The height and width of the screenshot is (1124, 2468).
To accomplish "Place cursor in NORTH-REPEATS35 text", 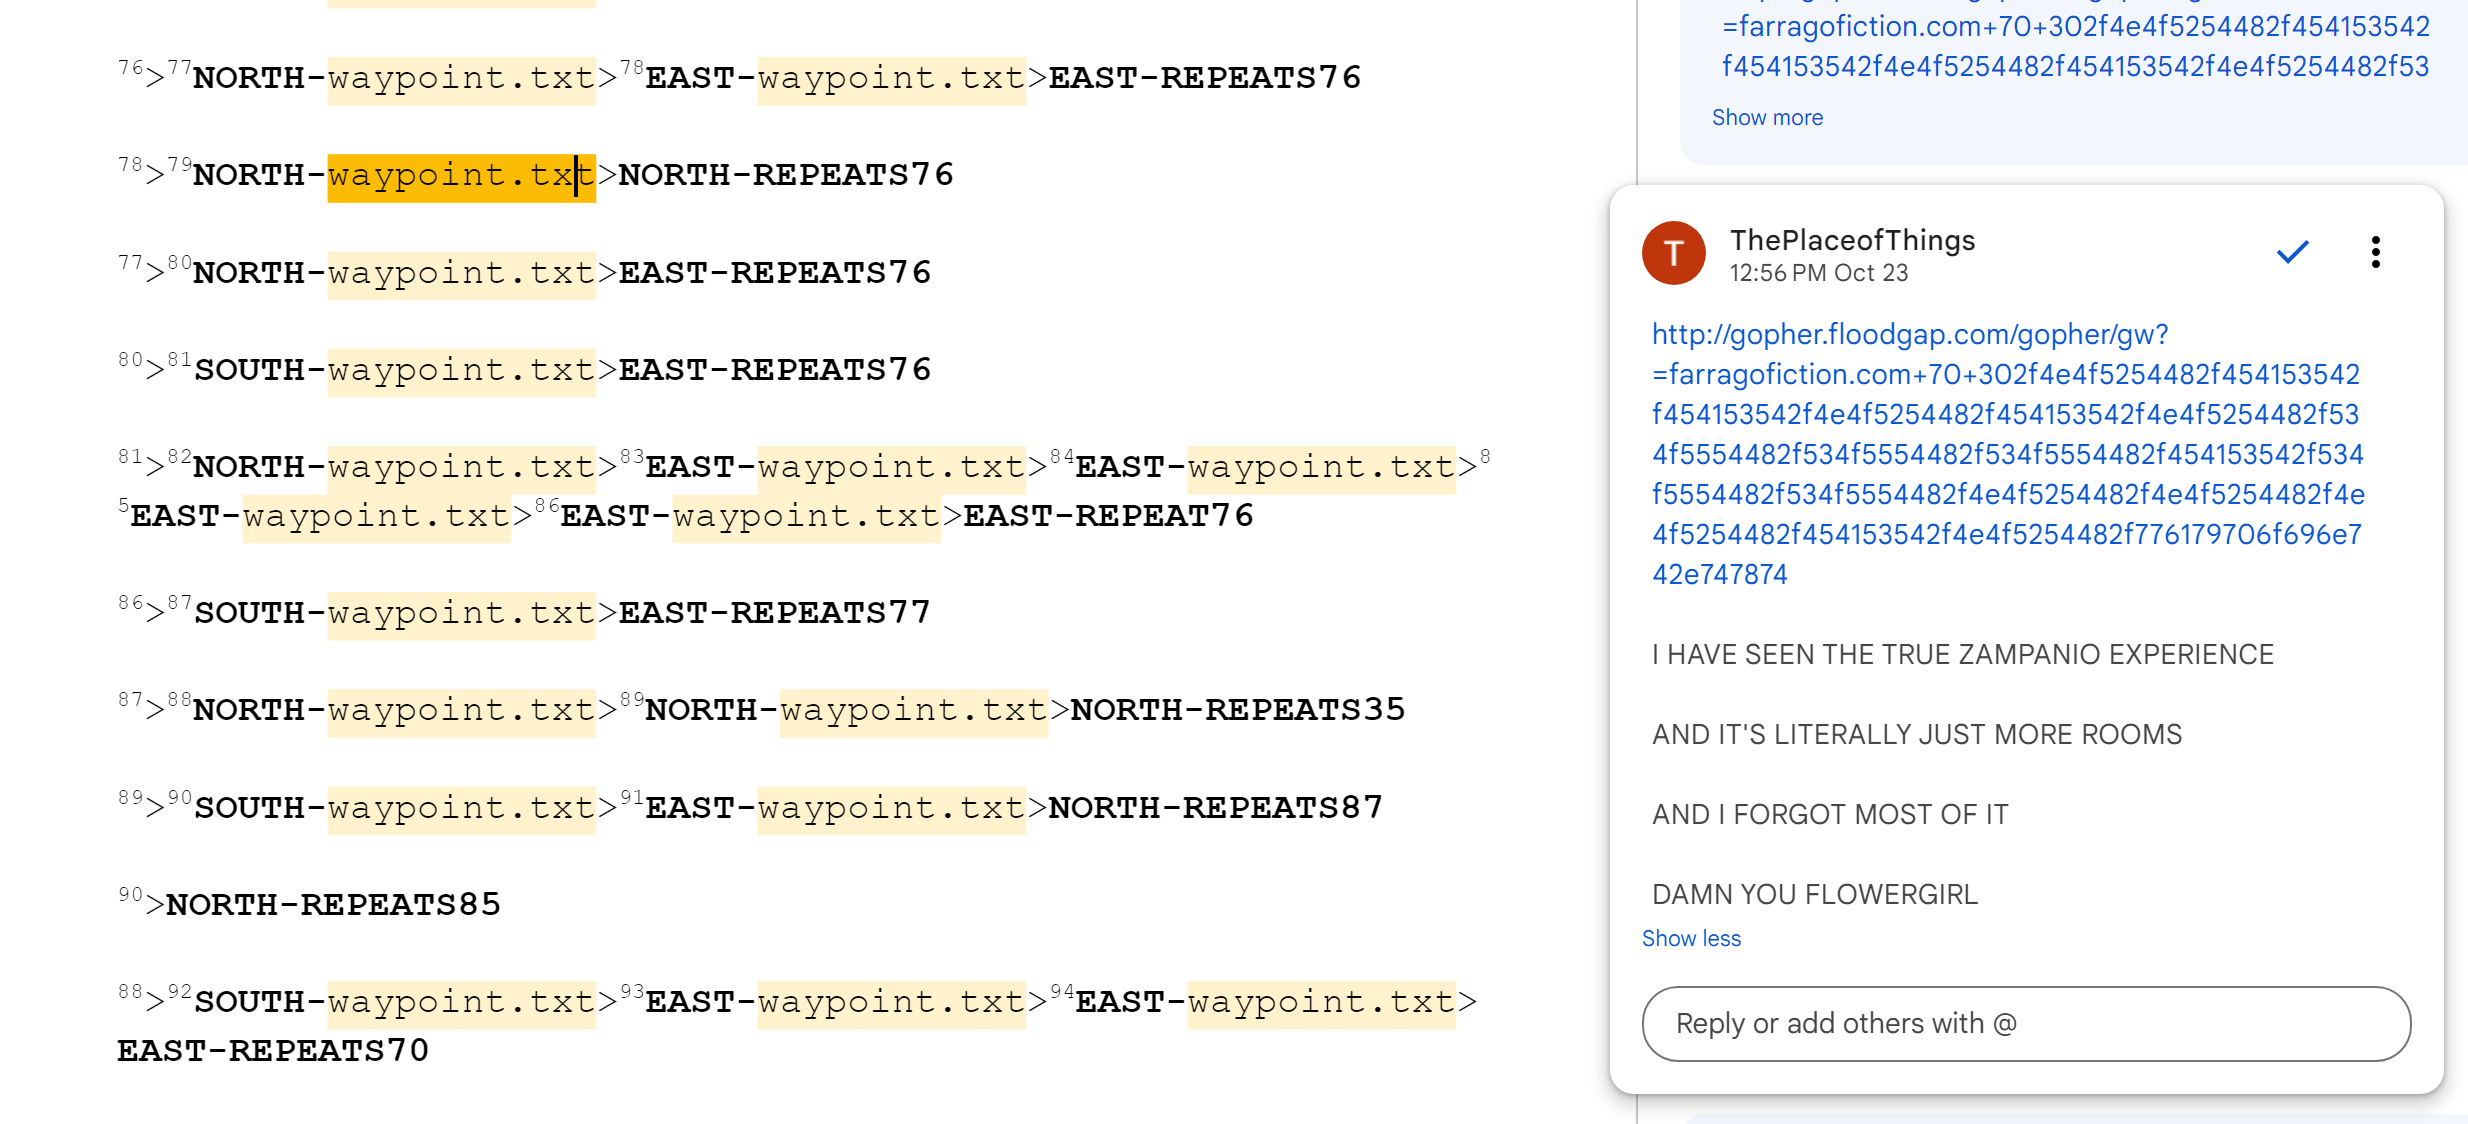I will [1237, 710].
